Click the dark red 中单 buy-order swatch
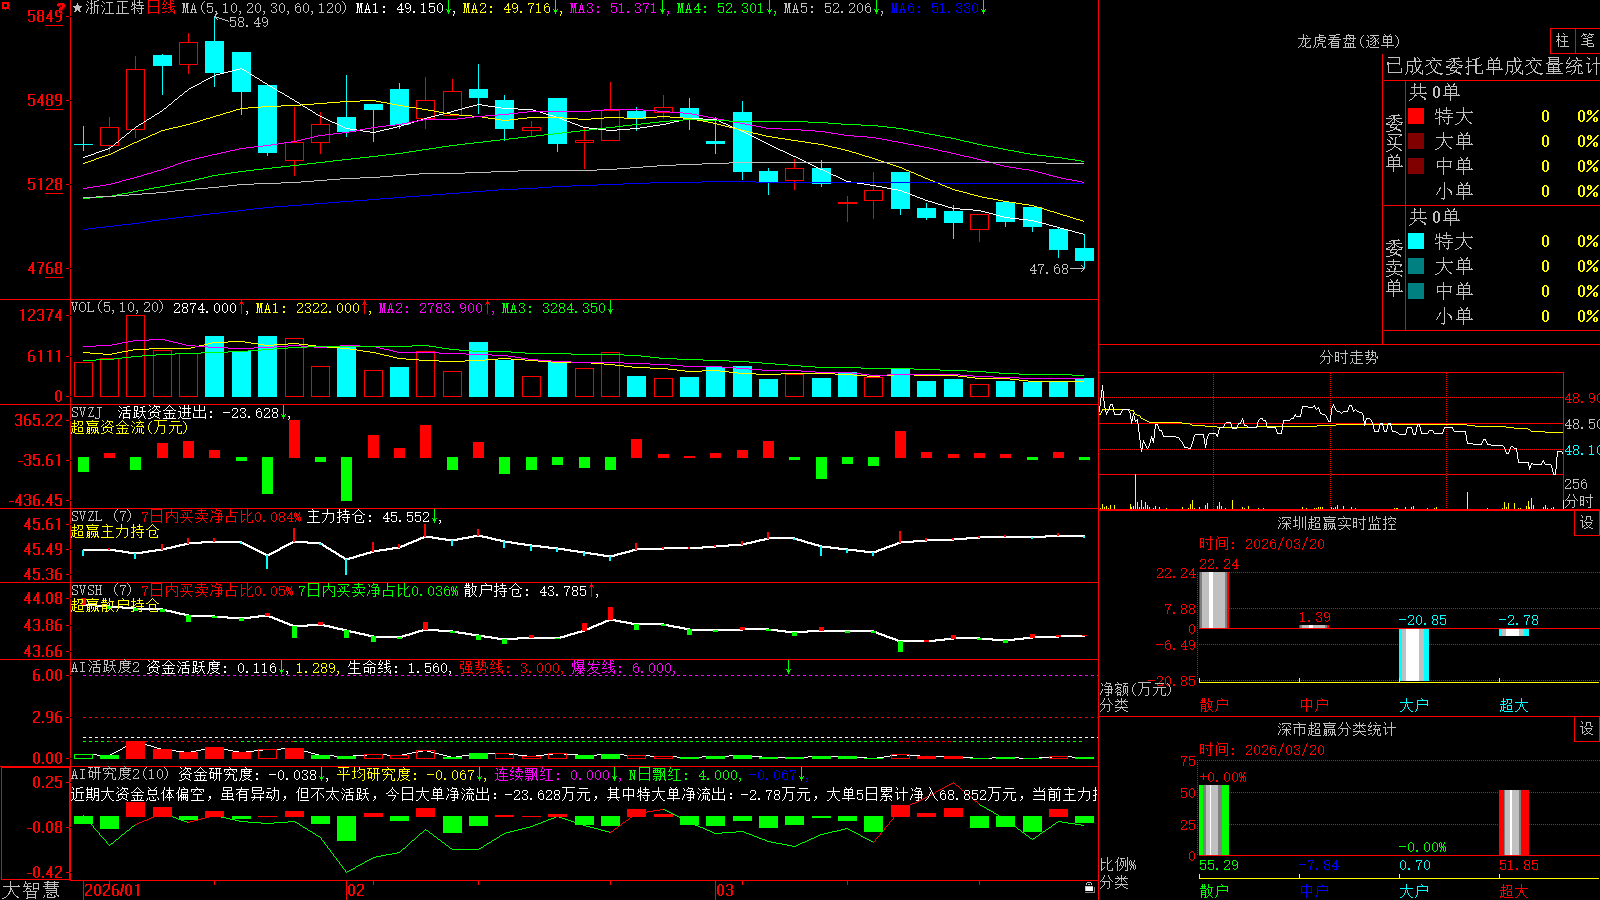Viewport: 1600px width, 900px height. click(x=1416, y=166)
